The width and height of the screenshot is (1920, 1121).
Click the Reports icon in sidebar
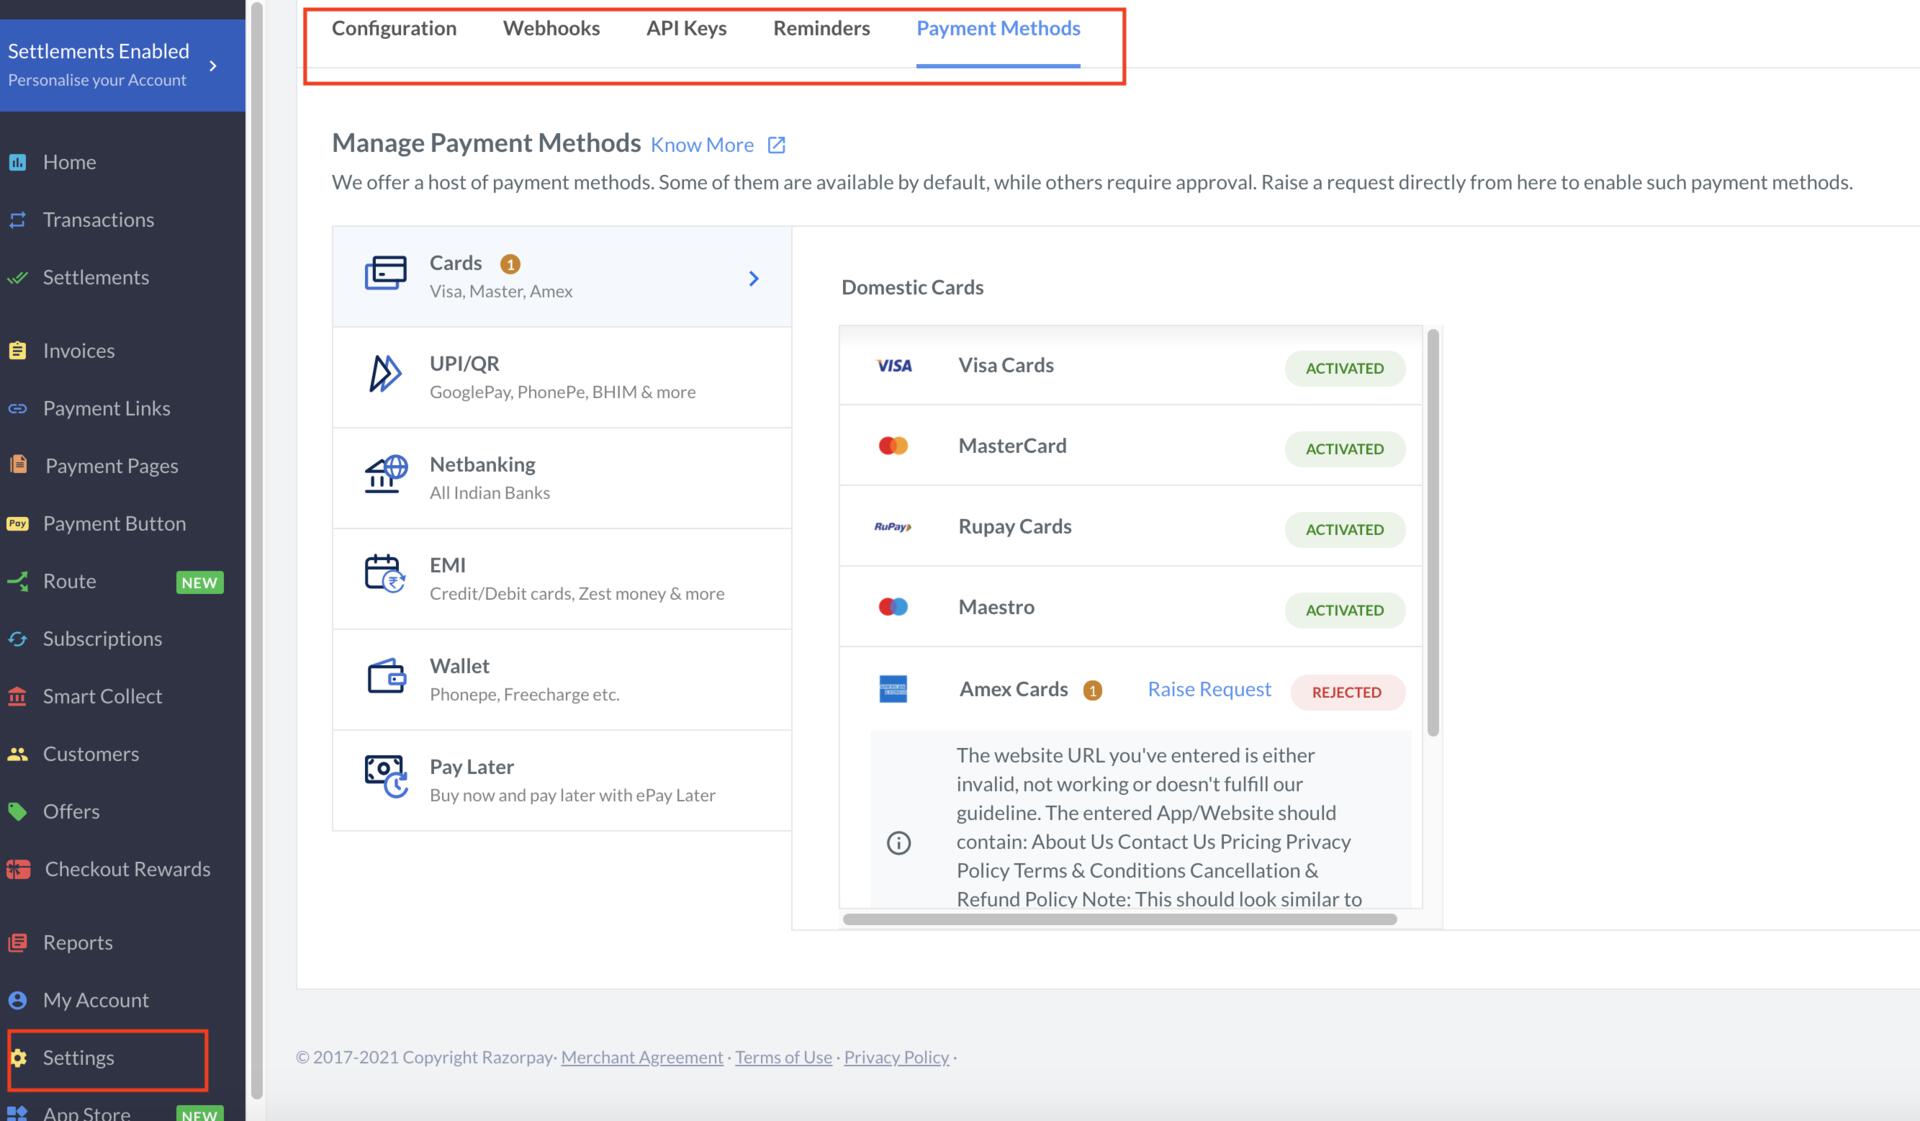(18, 943)
